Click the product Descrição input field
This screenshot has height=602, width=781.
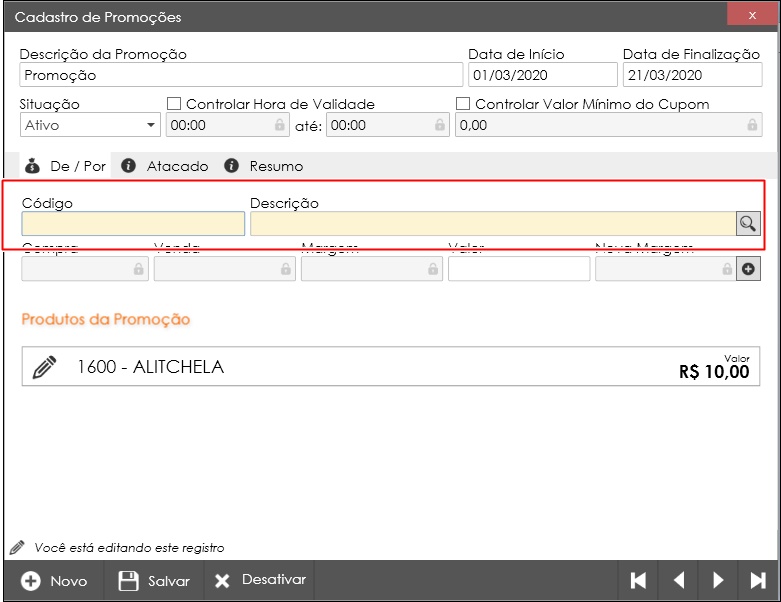point(493,224)
